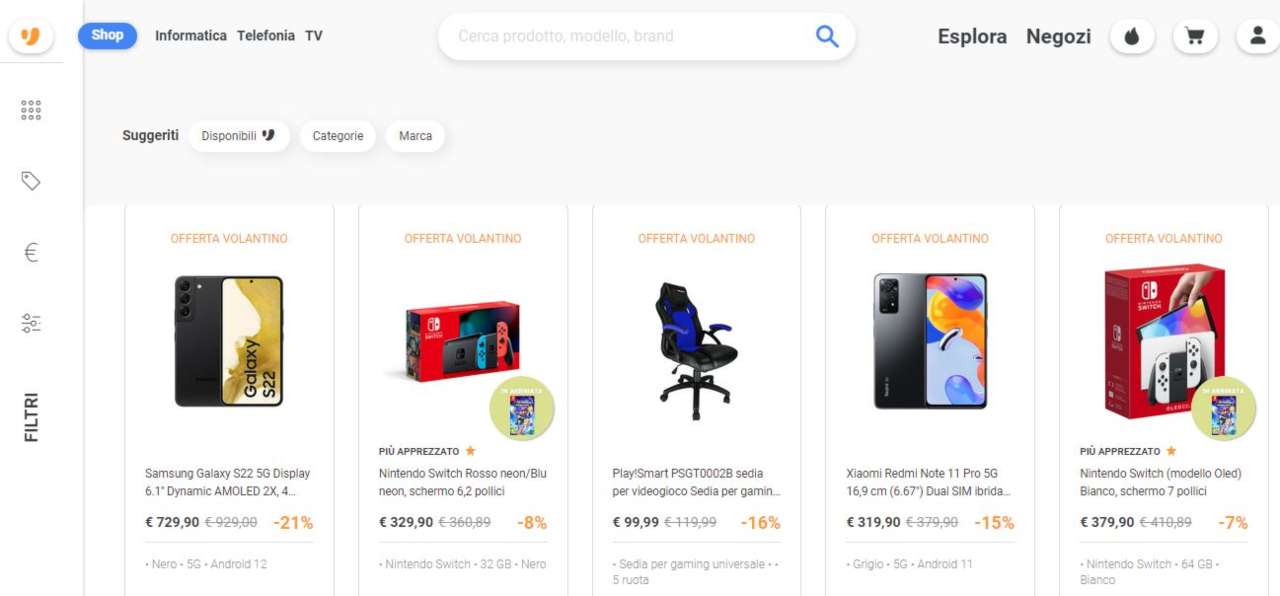Expand the vertical FILTRI panel label
This screenshot has height=596, width=1280.
[31, 417]
